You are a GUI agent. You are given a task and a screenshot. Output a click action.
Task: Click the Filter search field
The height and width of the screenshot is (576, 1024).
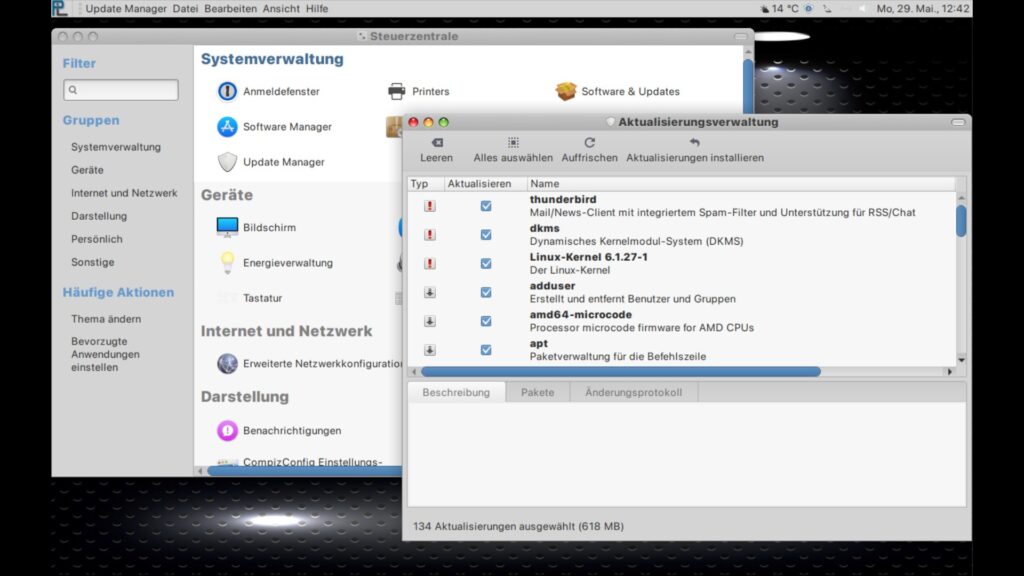click(x=121, y=89)
